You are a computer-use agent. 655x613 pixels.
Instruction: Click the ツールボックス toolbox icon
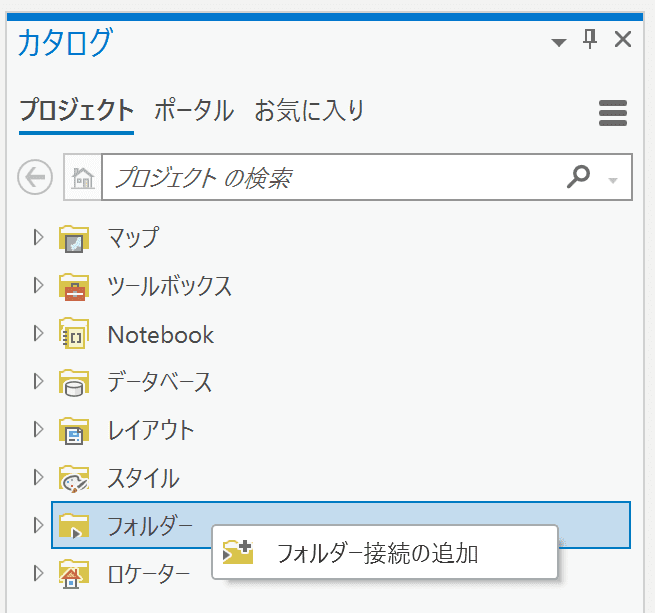[x=74, y=287]
